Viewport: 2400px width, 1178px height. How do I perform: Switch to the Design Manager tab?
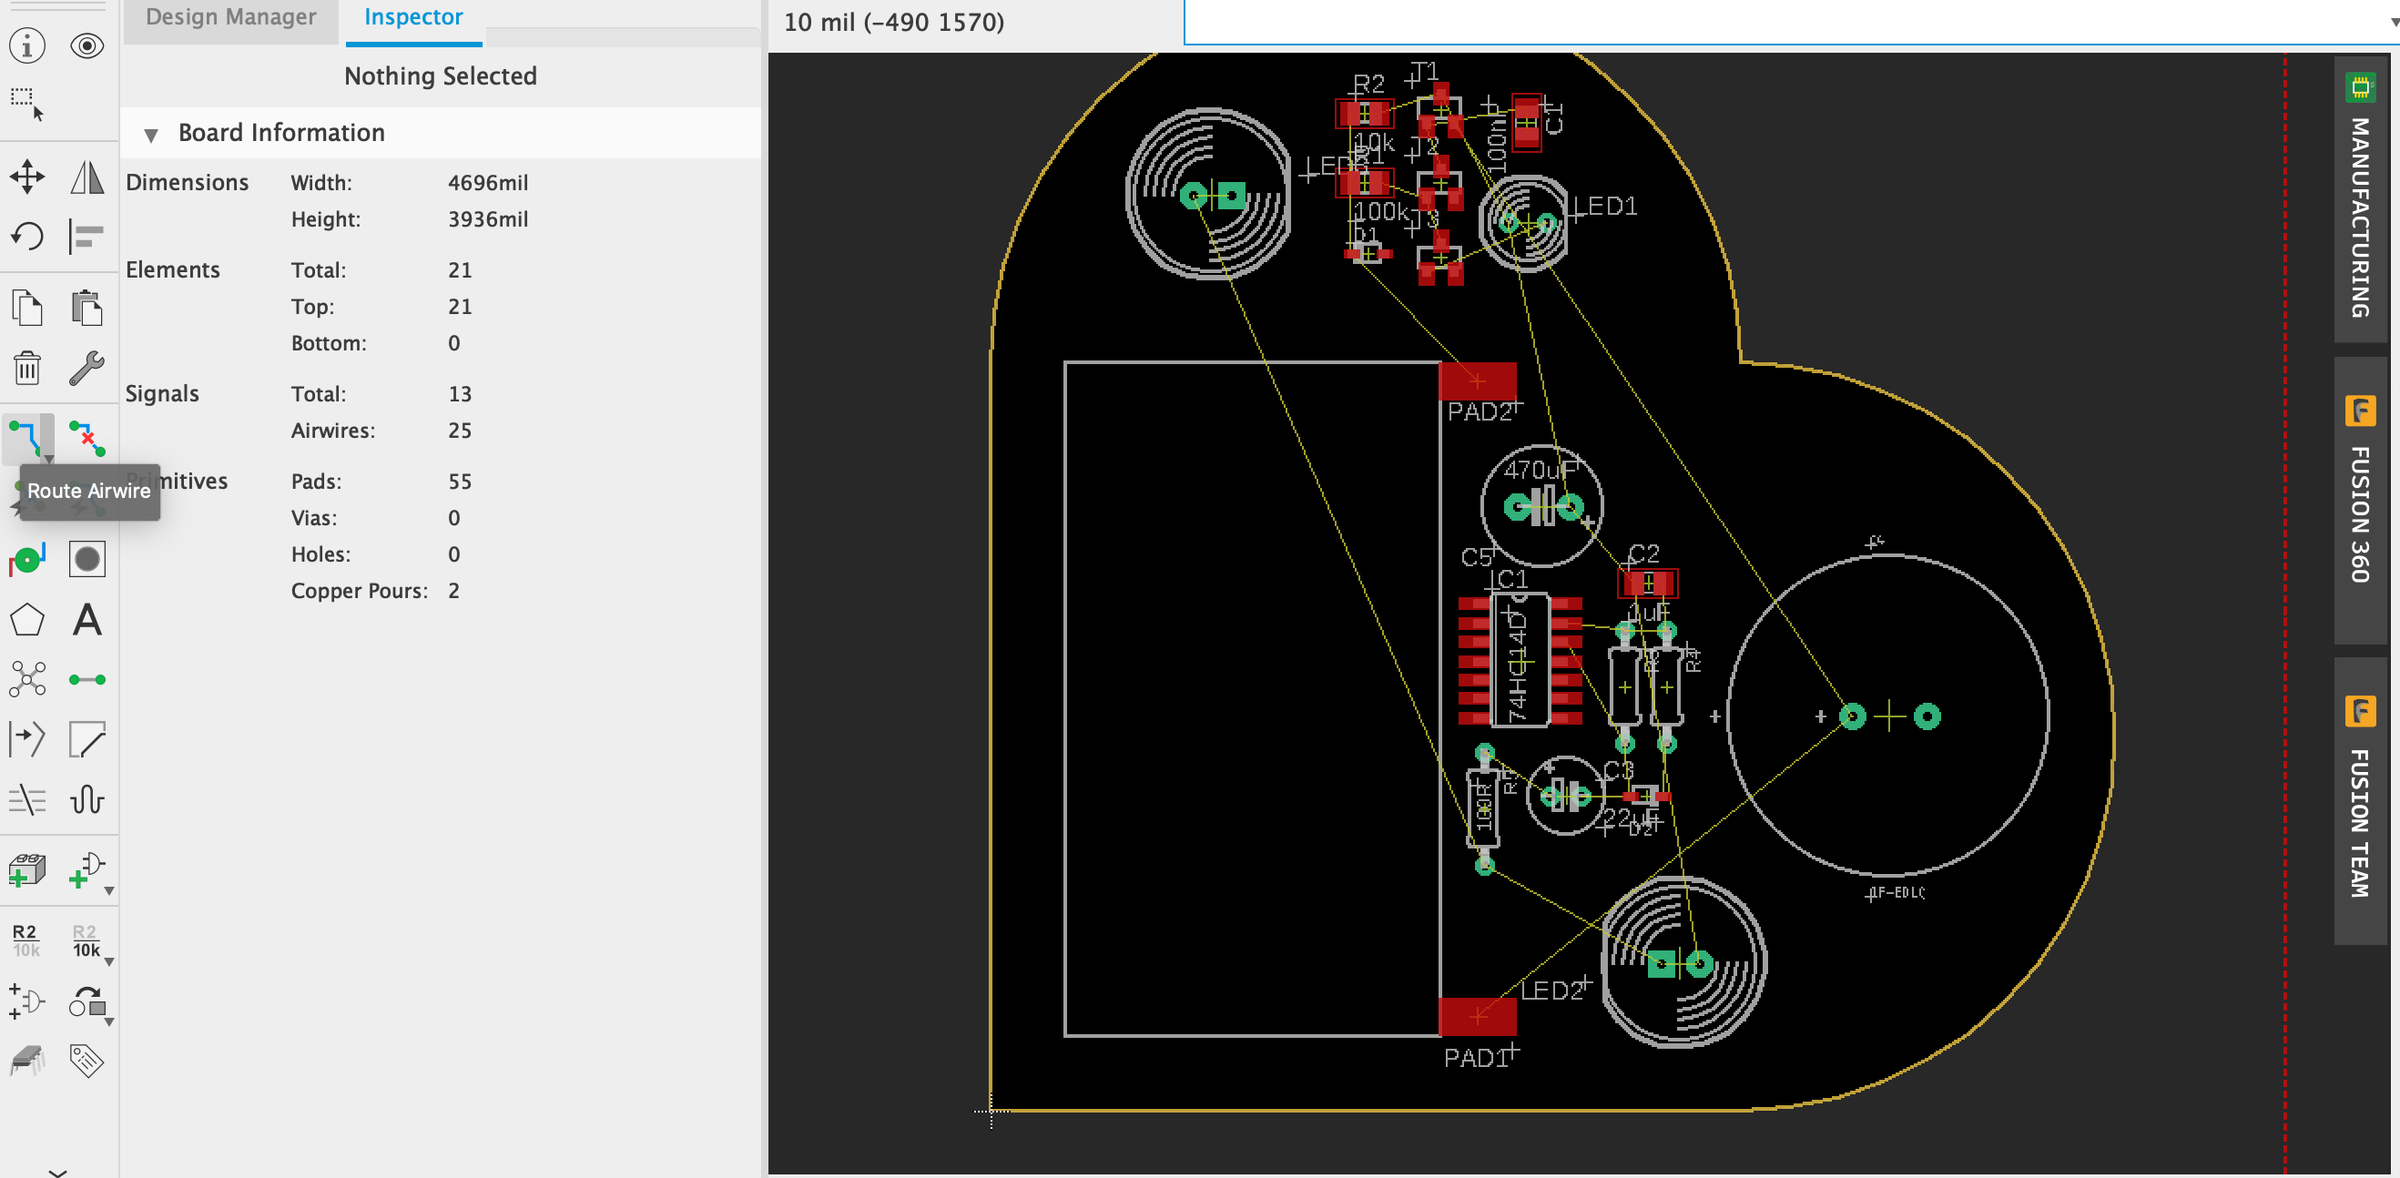230,17
